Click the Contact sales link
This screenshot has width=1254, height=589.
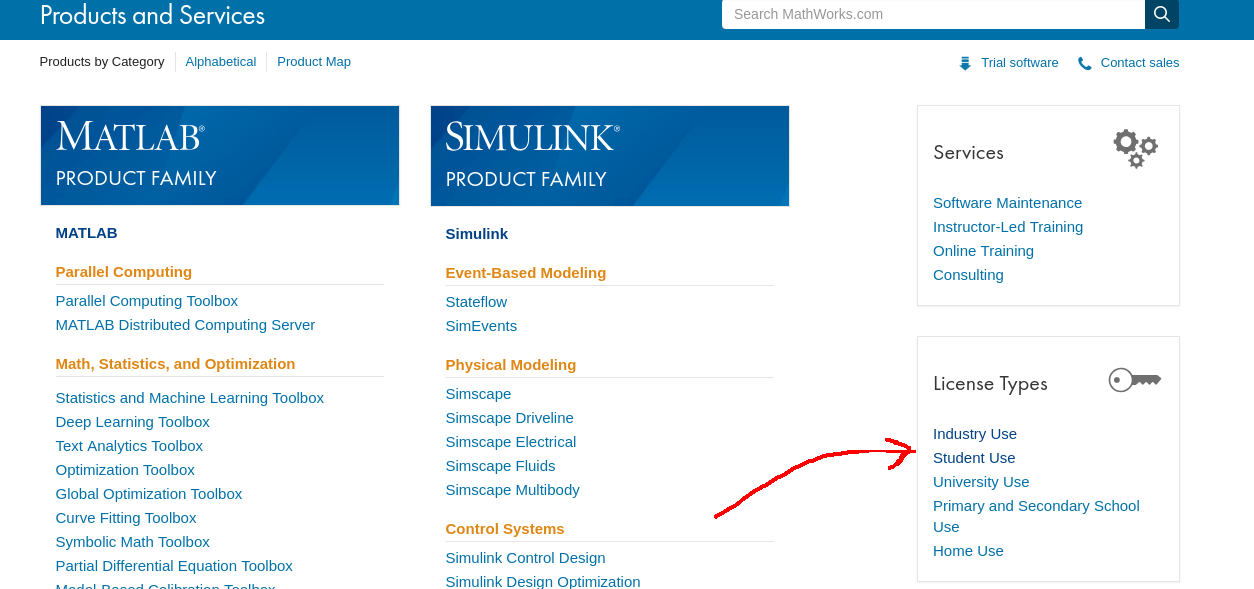tap(1139, 62)
